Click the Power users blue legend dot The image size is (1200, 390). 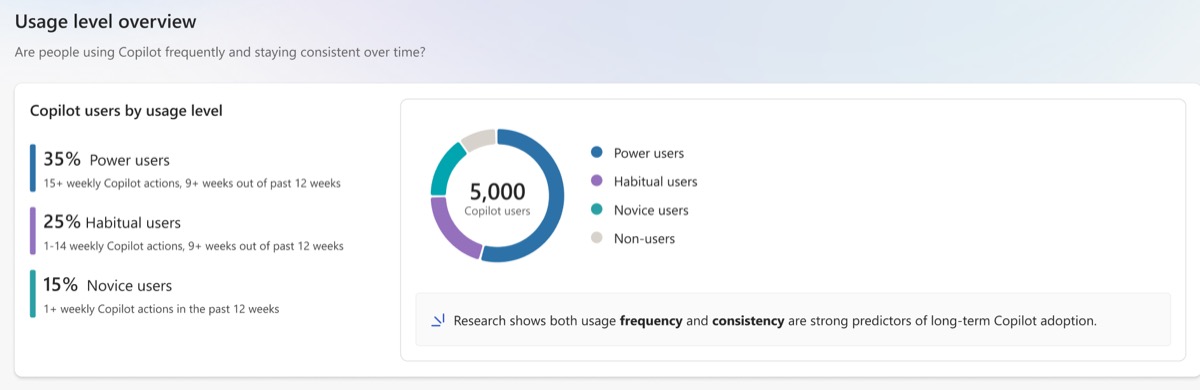(597, 153)
